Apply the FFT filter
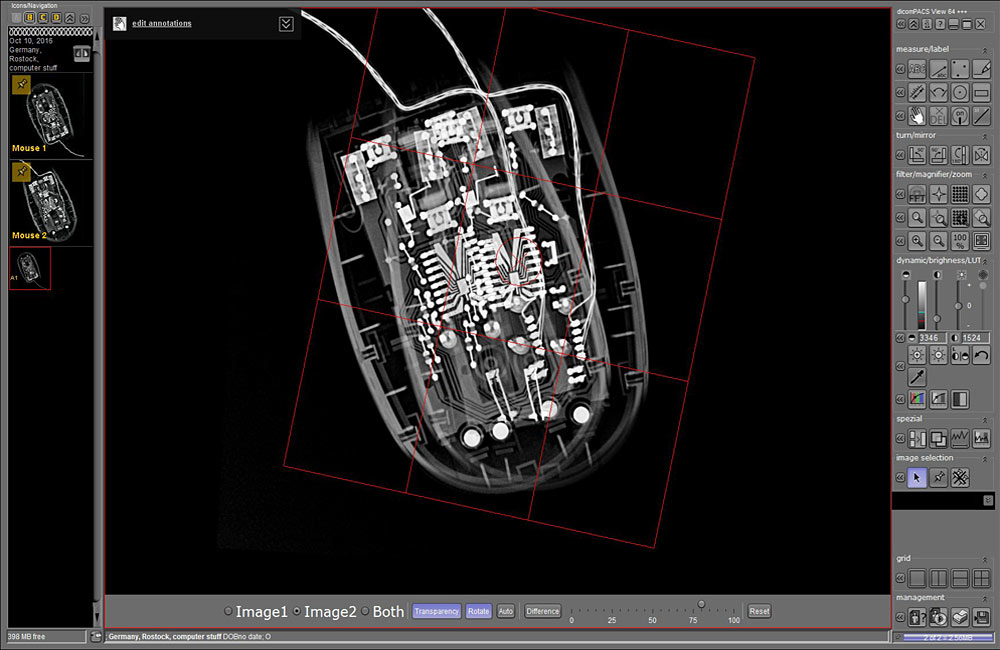Screen dimensions: 1000x650 [x=916, y=194]
